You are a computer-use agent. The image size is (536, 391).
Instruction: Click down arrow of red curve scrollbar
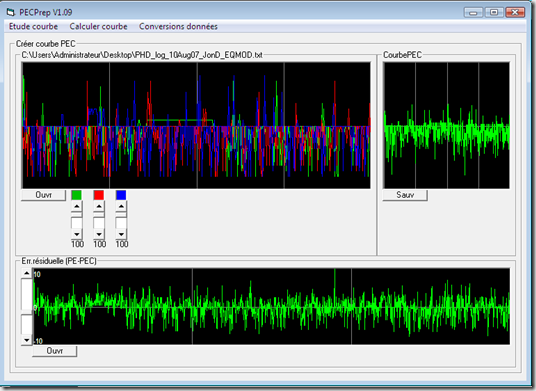pos(99,234)
